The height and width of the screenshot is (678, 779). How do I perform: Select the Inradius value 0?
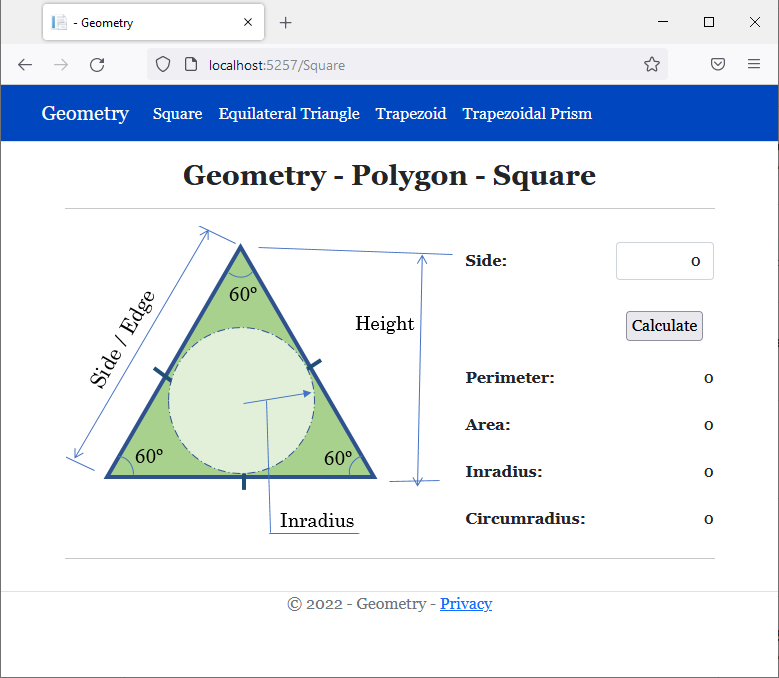[x=708, y=472]
